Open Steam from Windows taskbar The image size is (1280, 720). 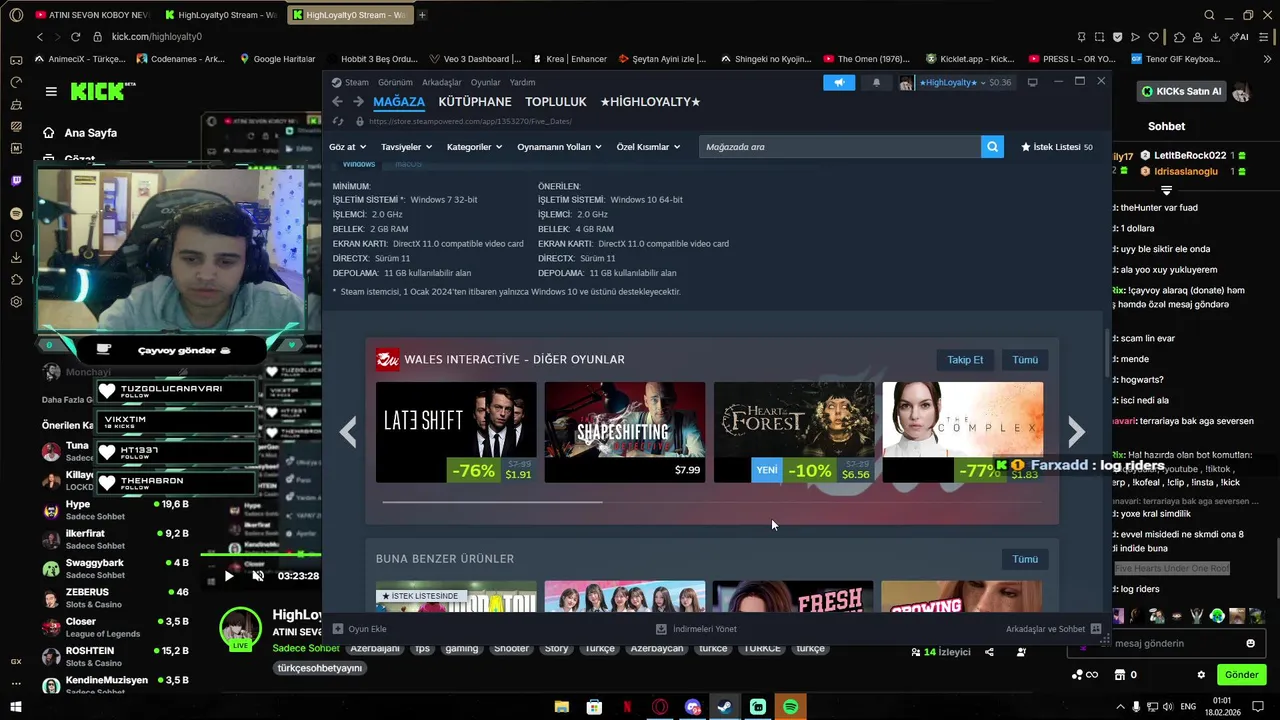pyautogui.click(x=725, y=707)
